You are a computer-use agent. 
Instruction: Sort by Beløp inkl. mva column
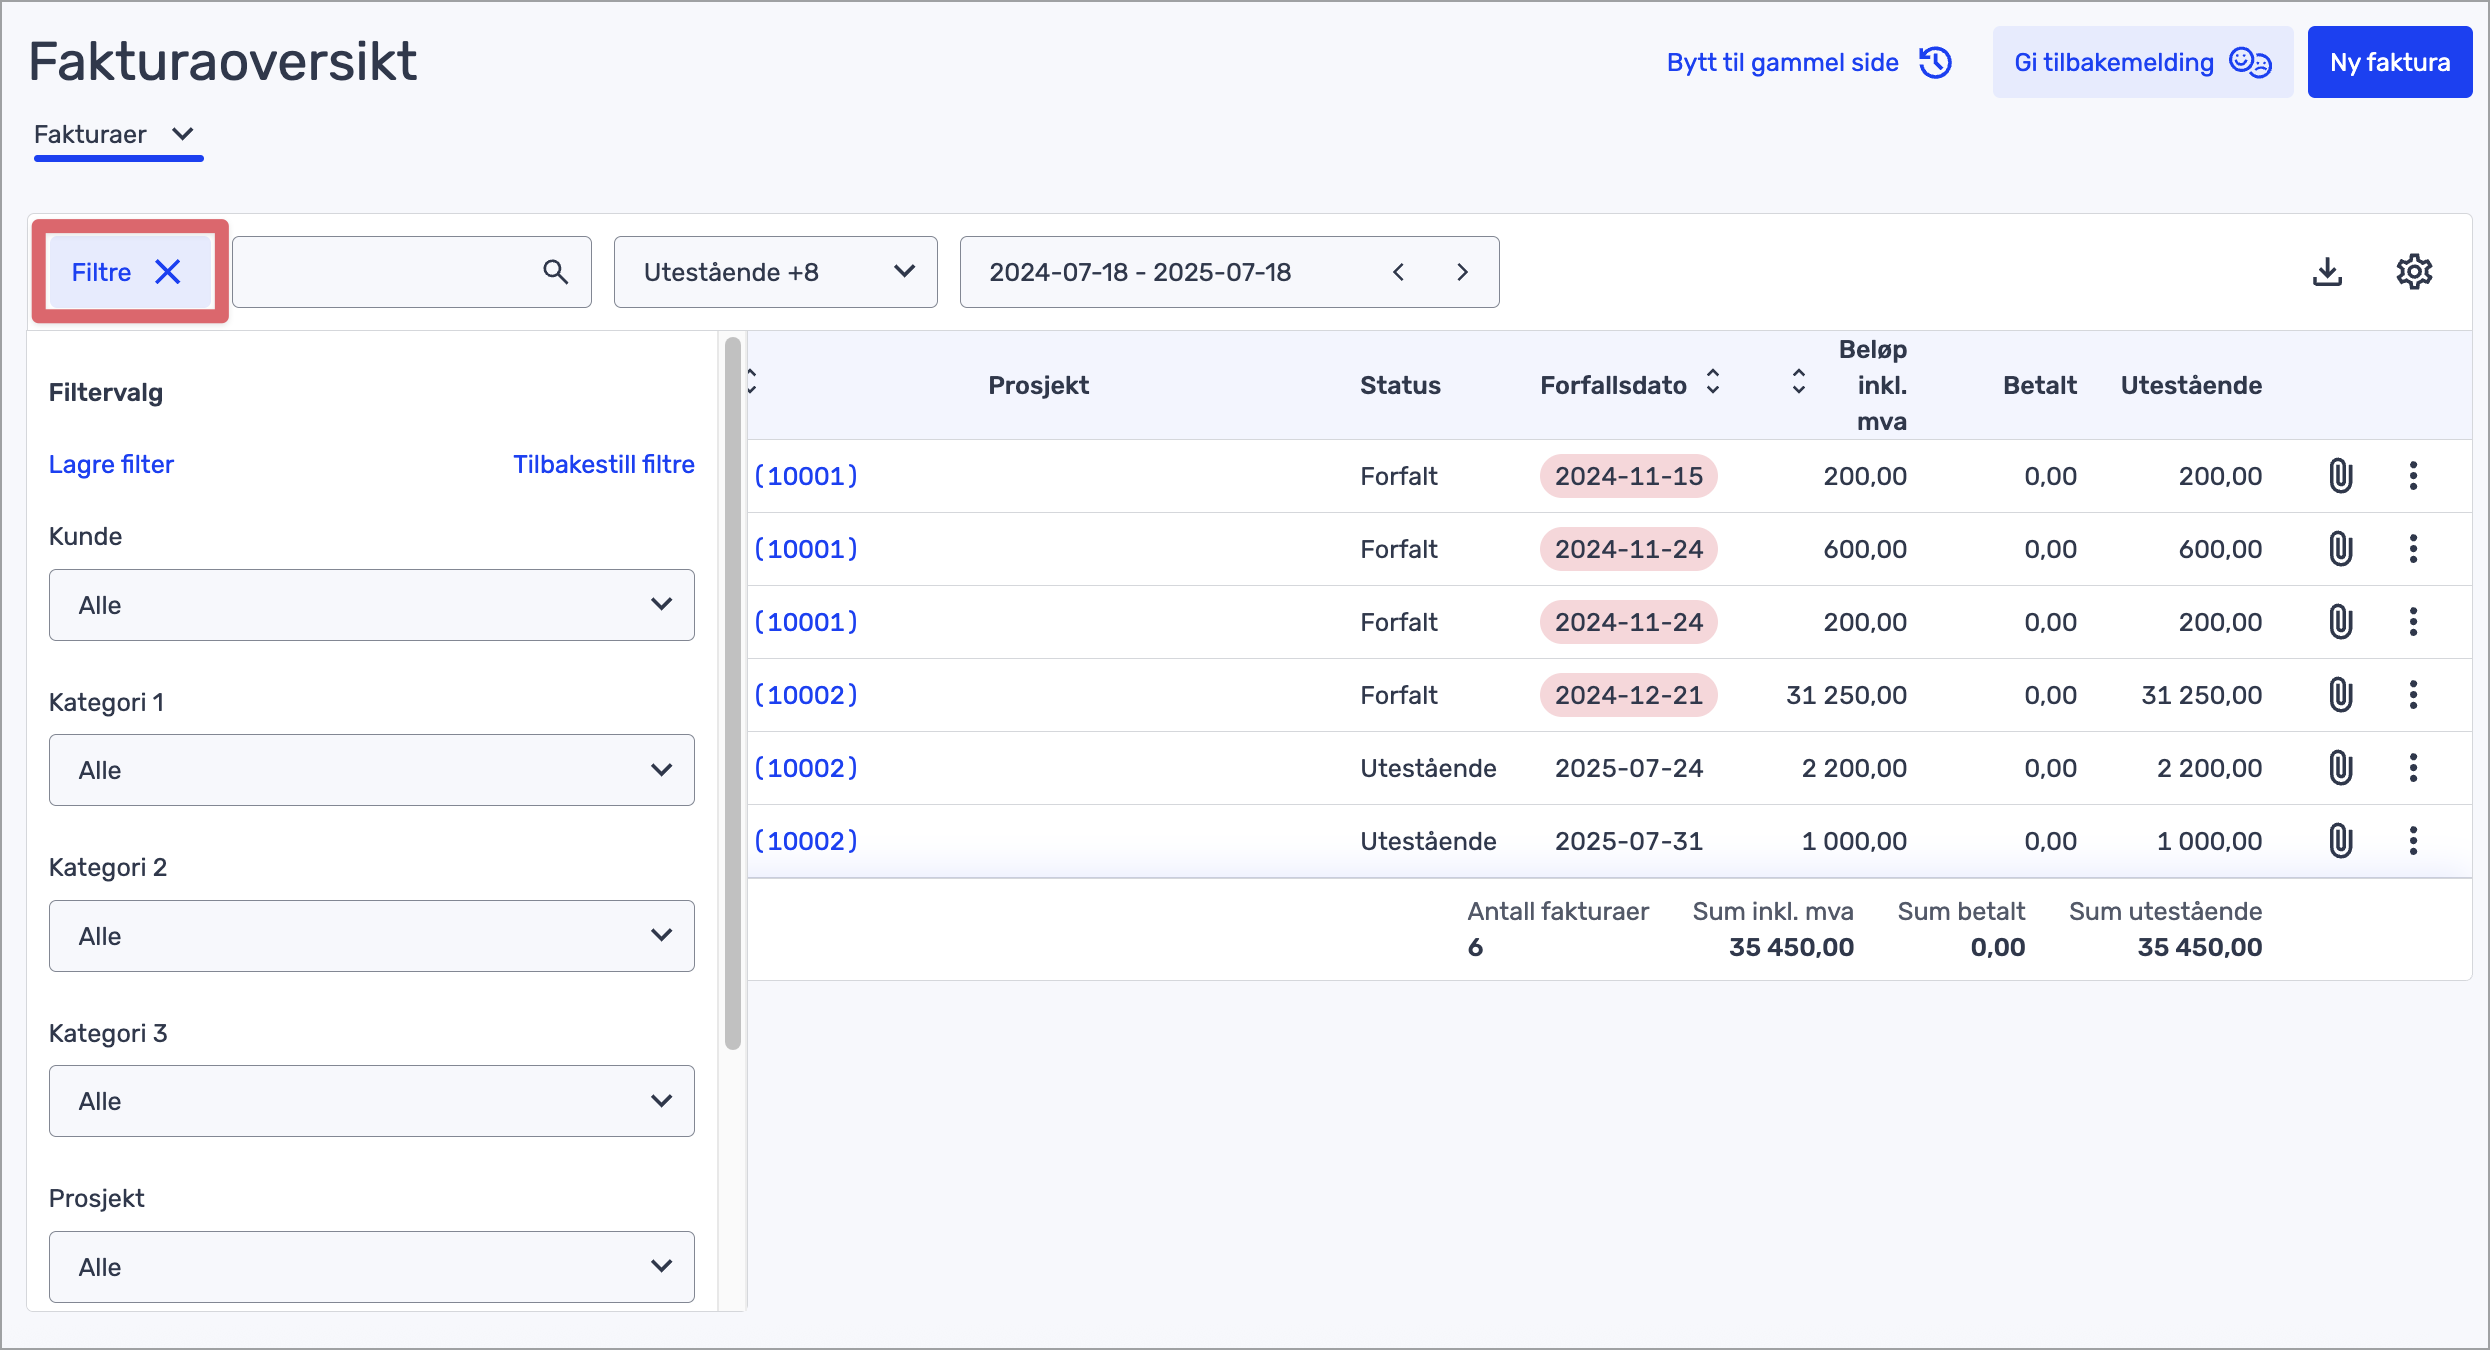[1799, 382]
